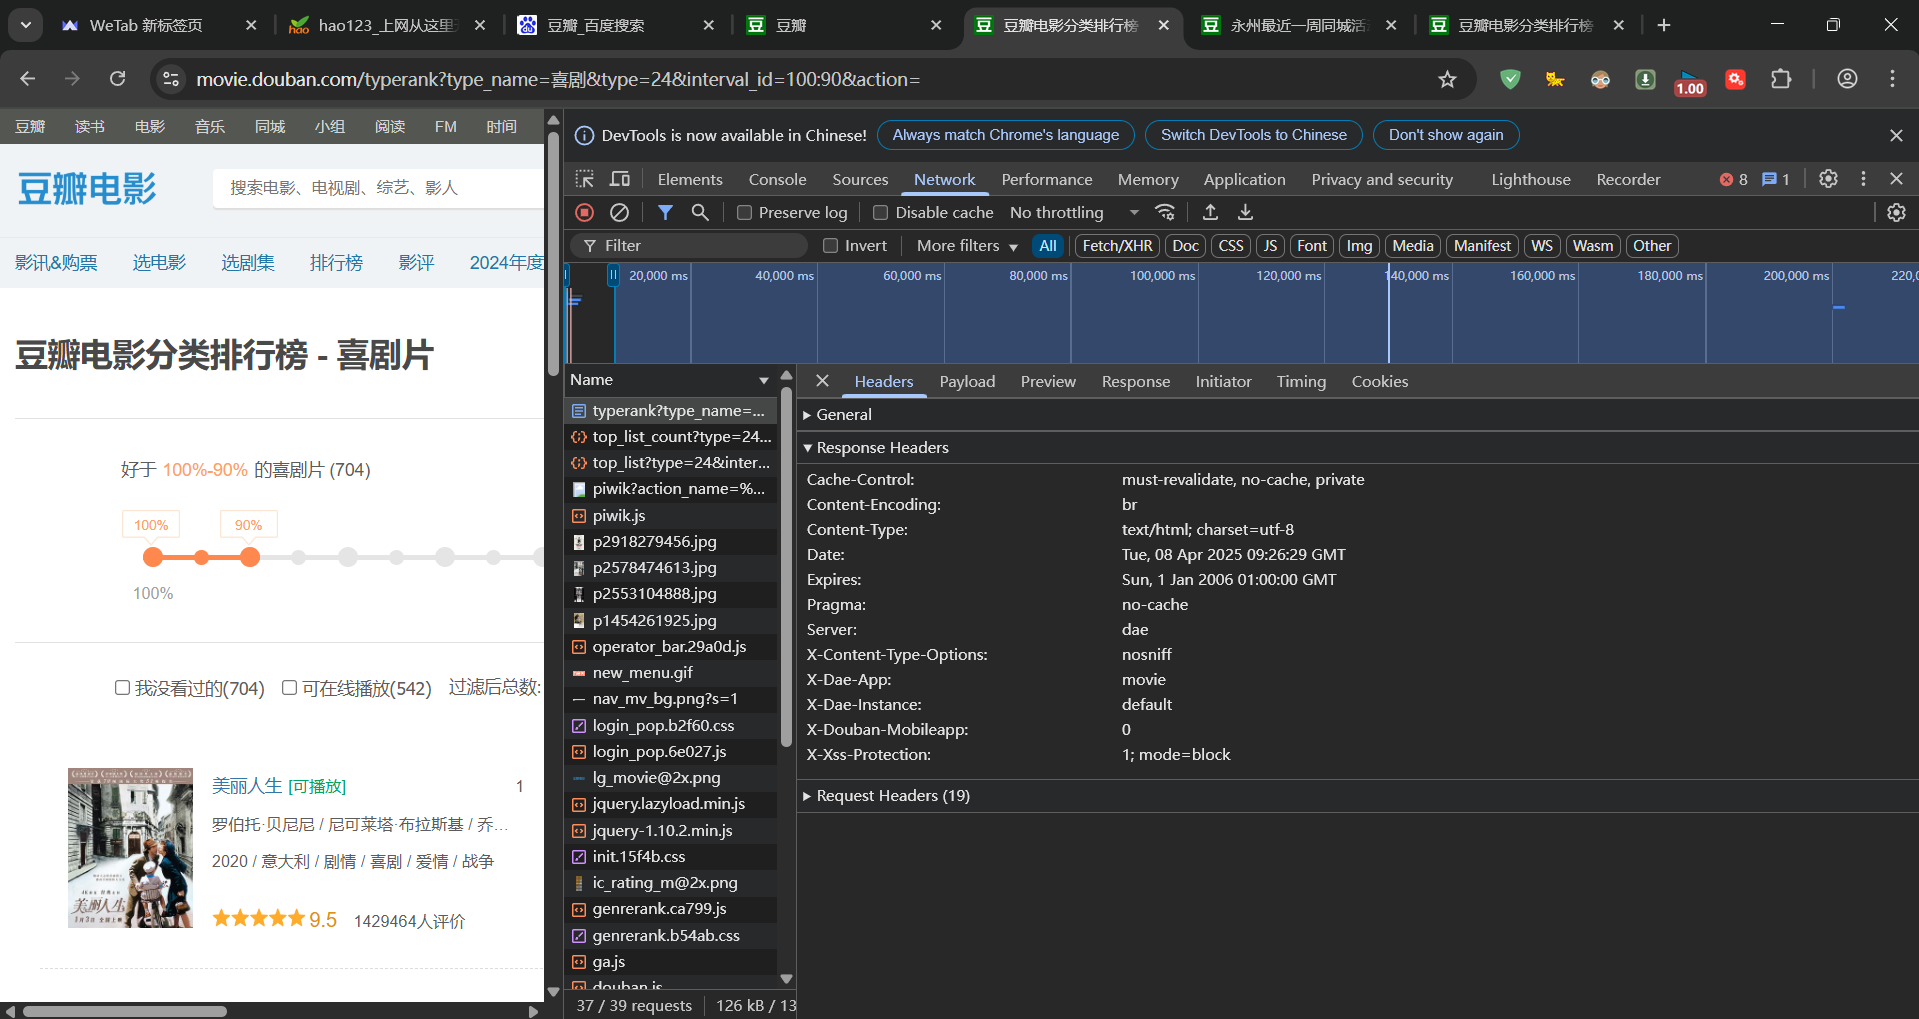Viewport: 1919px width, 1019px height.
Task: Click the 美丽人生 movie poster thumbnail
Action: click(130, 848)
